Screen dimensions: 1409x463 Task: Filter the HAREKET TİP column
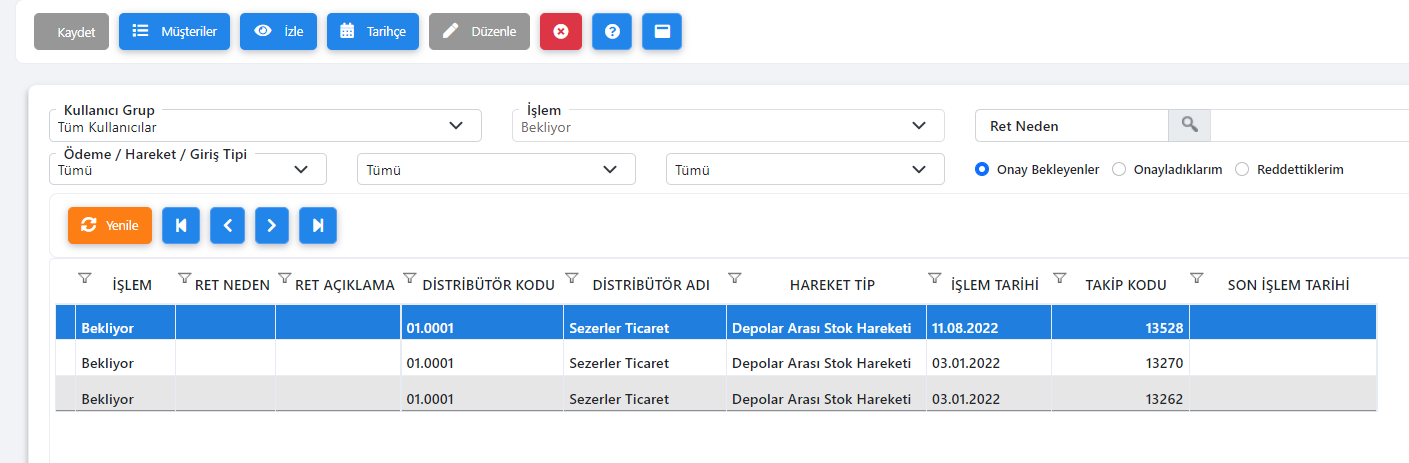(735, 278)
